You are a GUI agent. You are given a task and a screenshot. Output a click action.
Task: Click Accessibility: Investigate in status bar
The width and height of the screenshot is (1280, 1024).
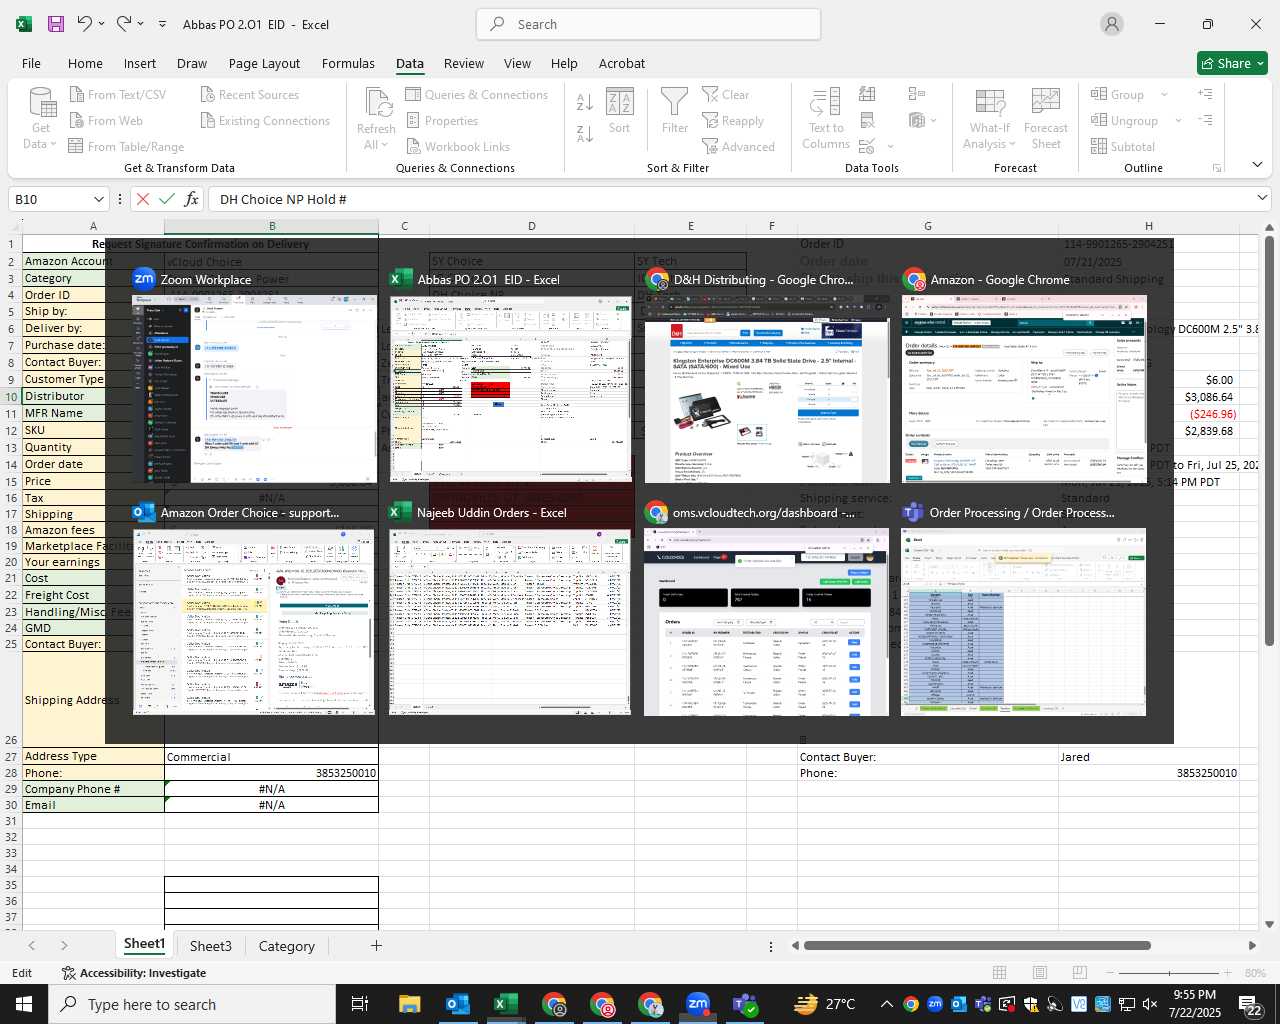[x=134, y=973]
